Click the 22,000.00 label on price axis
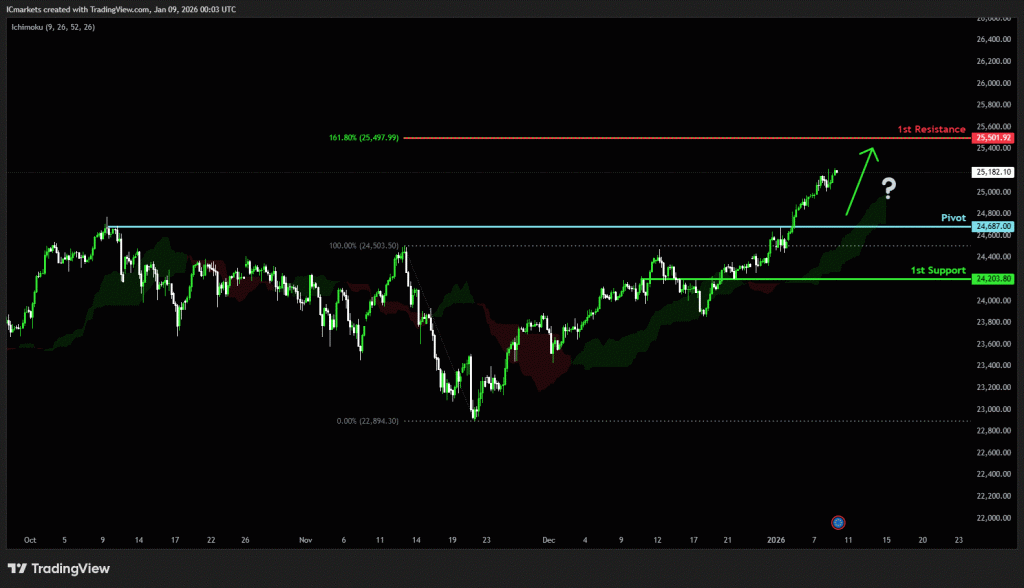Image resolution: width=1024 pixels, height=588 pixels. (x=995, y=518)
